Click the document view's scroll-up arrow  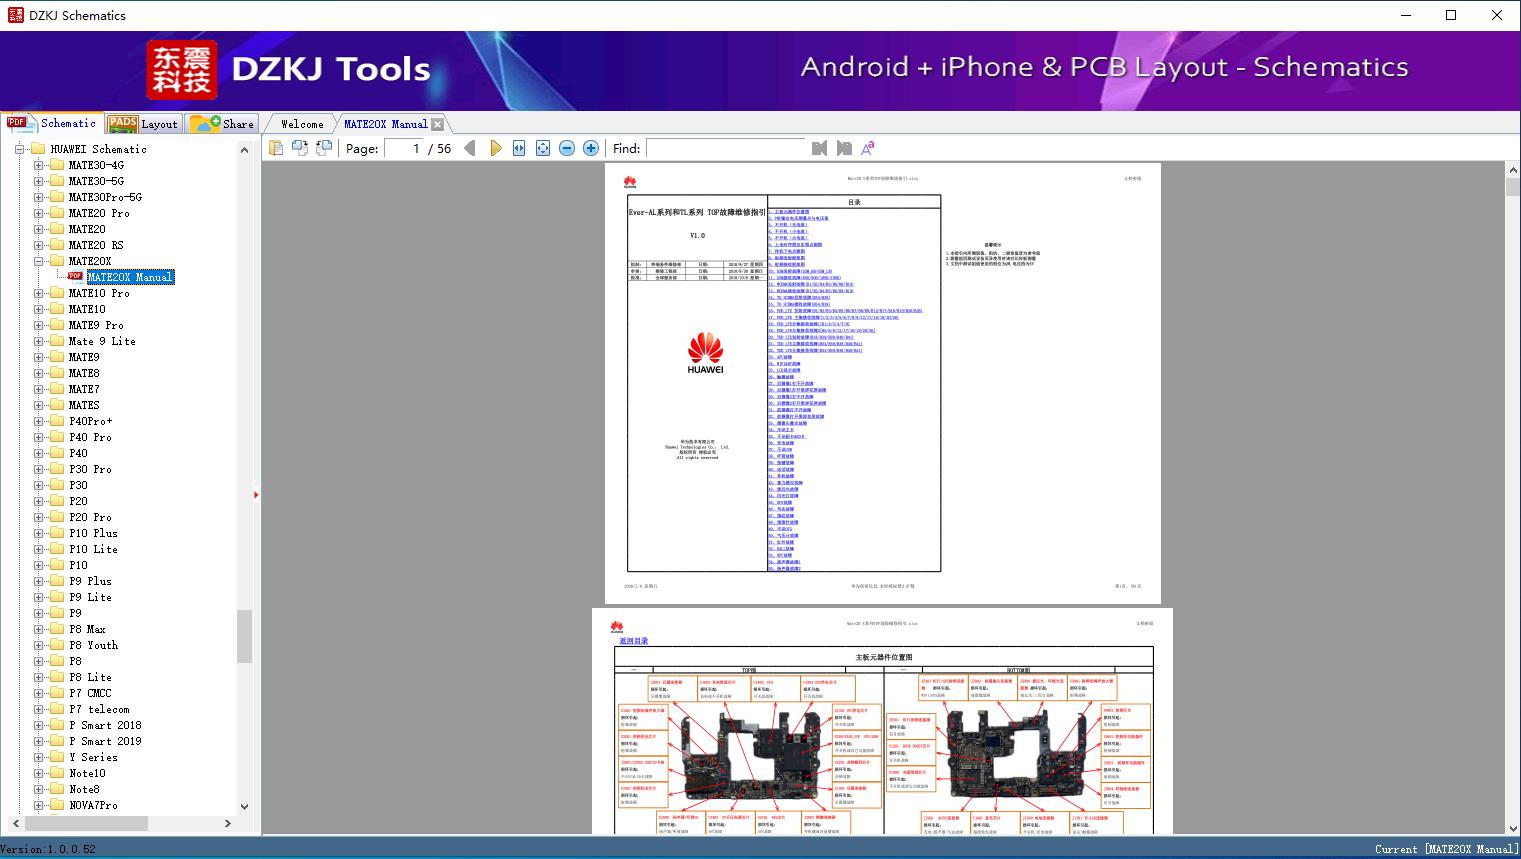tap(1512, 171)
